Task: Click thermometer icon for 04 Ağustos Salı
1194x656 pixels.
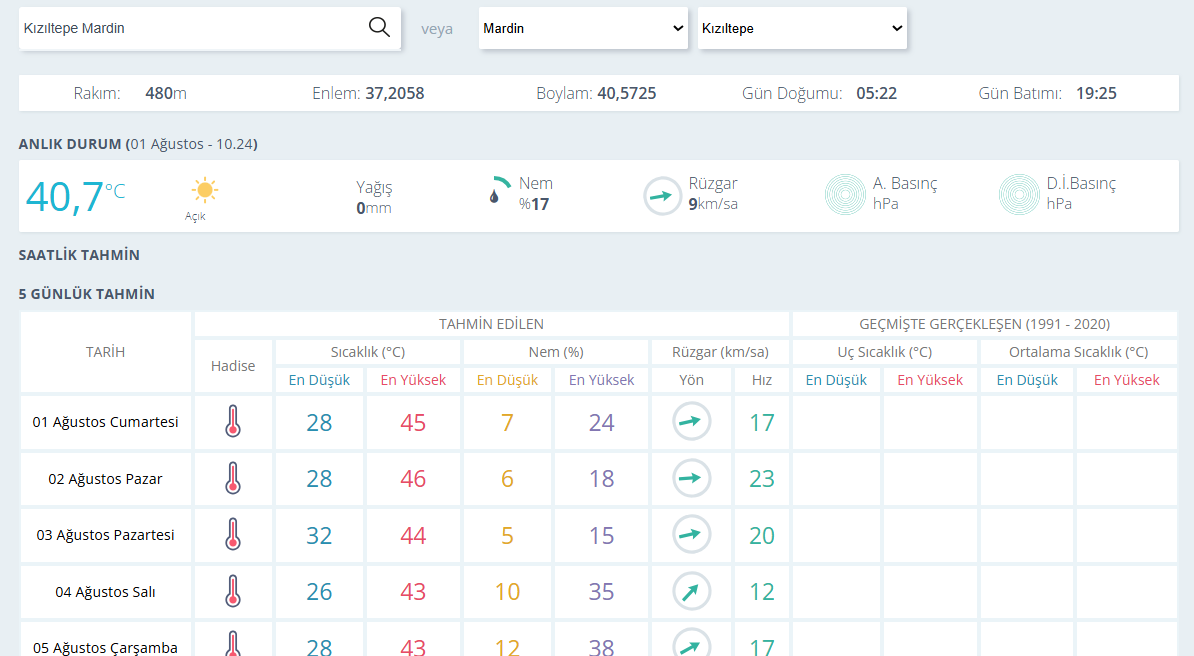Action: pyautogui.click(x=233, y=591)
